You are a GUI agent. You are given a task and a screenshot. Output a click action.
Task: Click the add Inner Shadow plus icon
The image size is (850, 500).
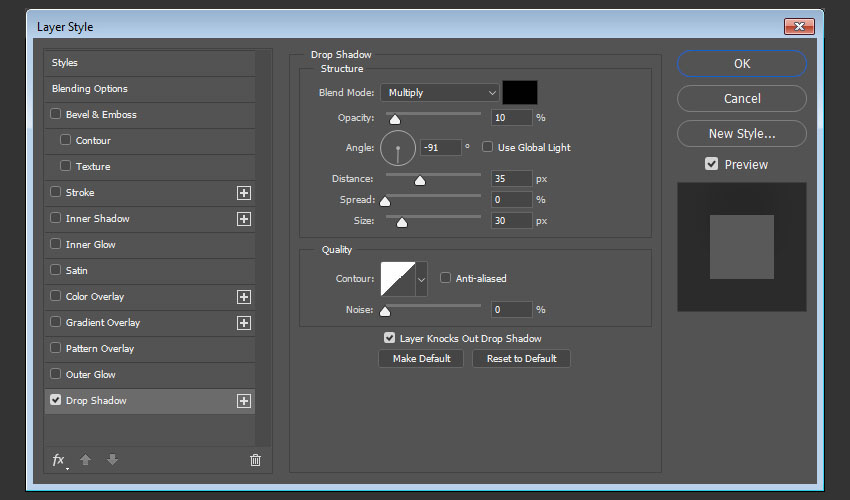tap(243, 219)
